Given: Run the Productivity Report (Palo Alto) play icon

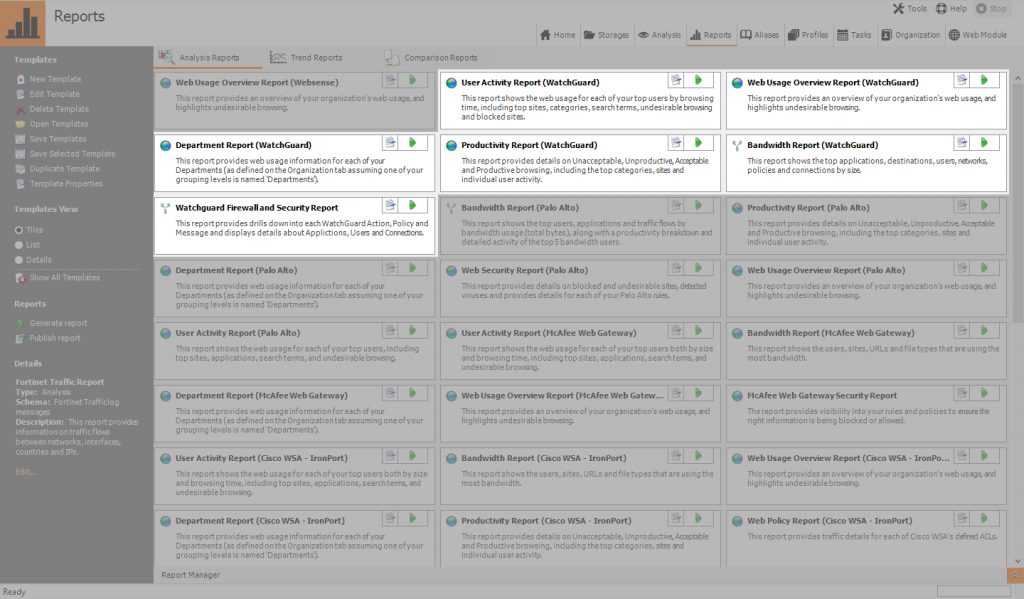Looking at the screenshot, I should point(984,205).
